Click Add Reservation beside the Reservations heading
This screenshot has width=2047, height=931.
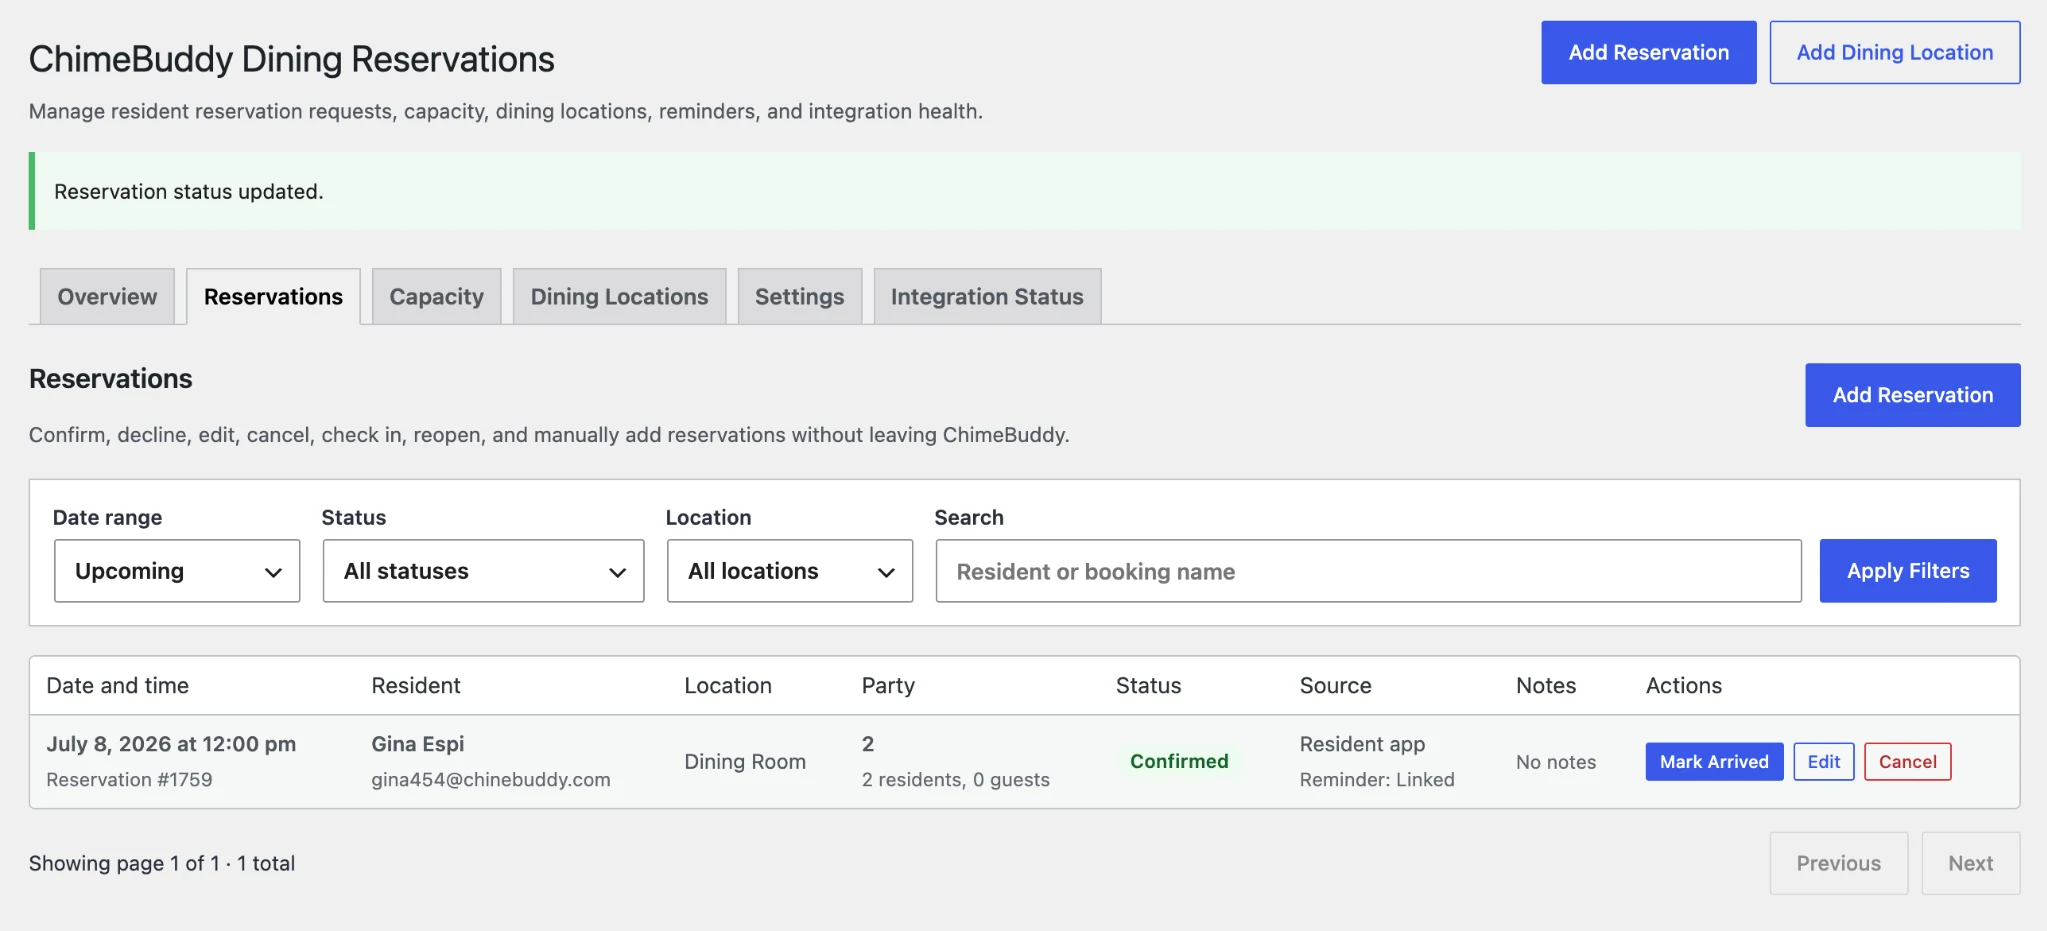tap(1912, 395)
